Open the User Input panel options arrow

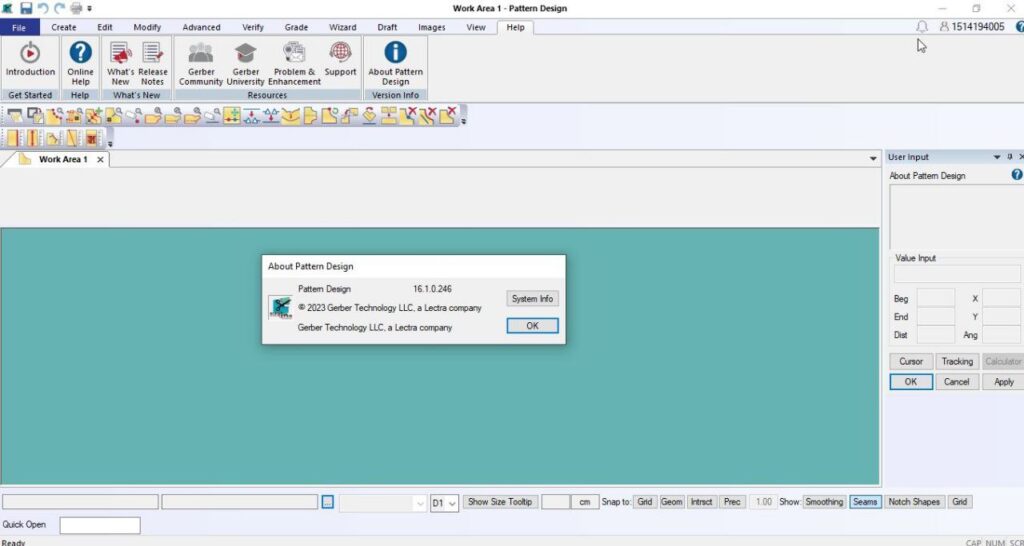click(996, 157)
